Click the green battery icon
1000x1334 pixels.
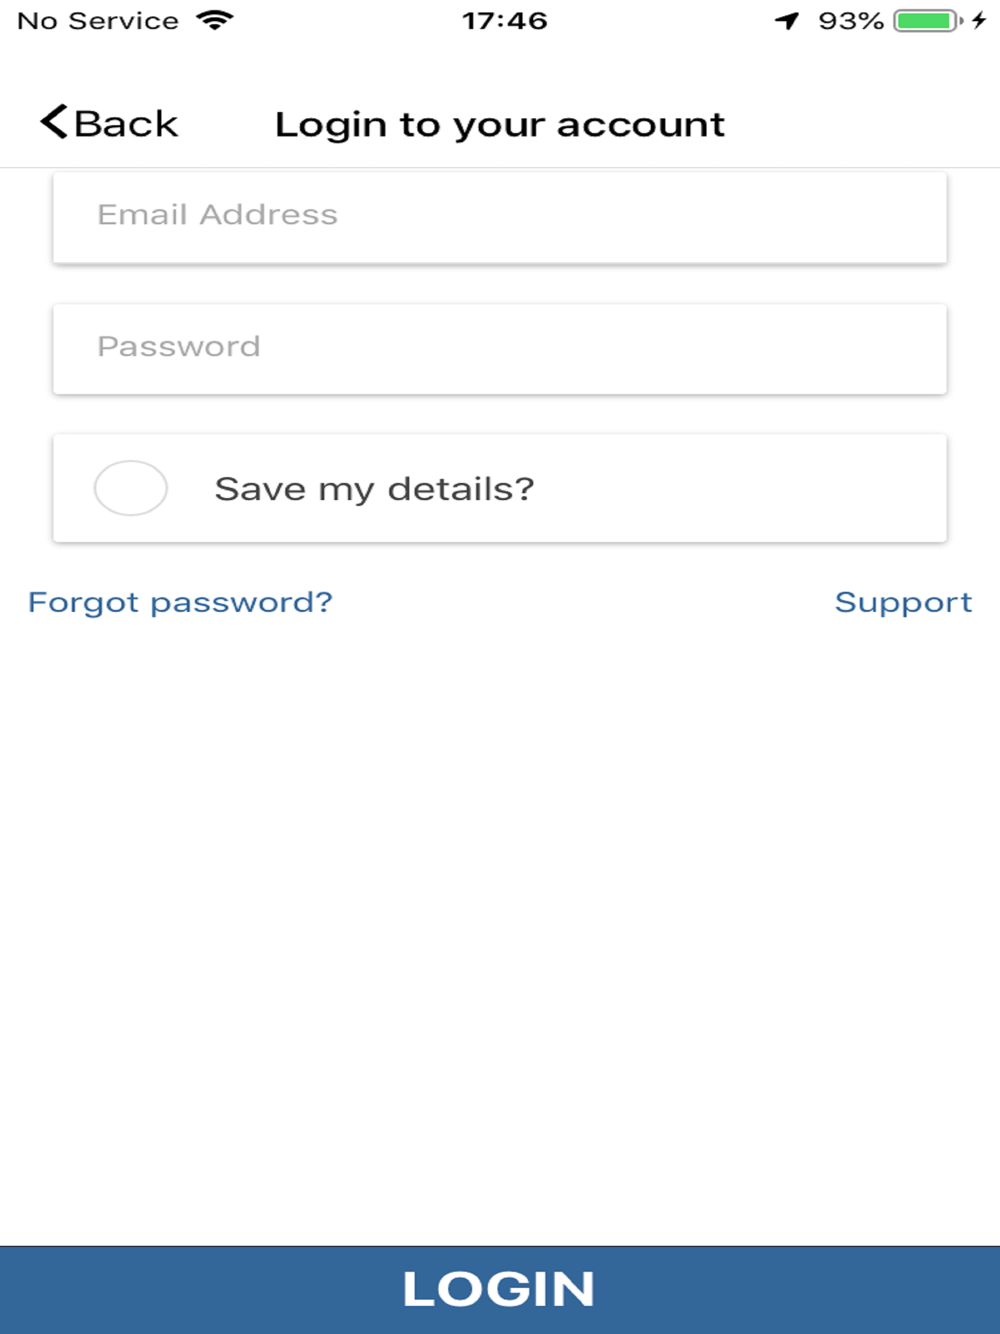tap(927, 20)
